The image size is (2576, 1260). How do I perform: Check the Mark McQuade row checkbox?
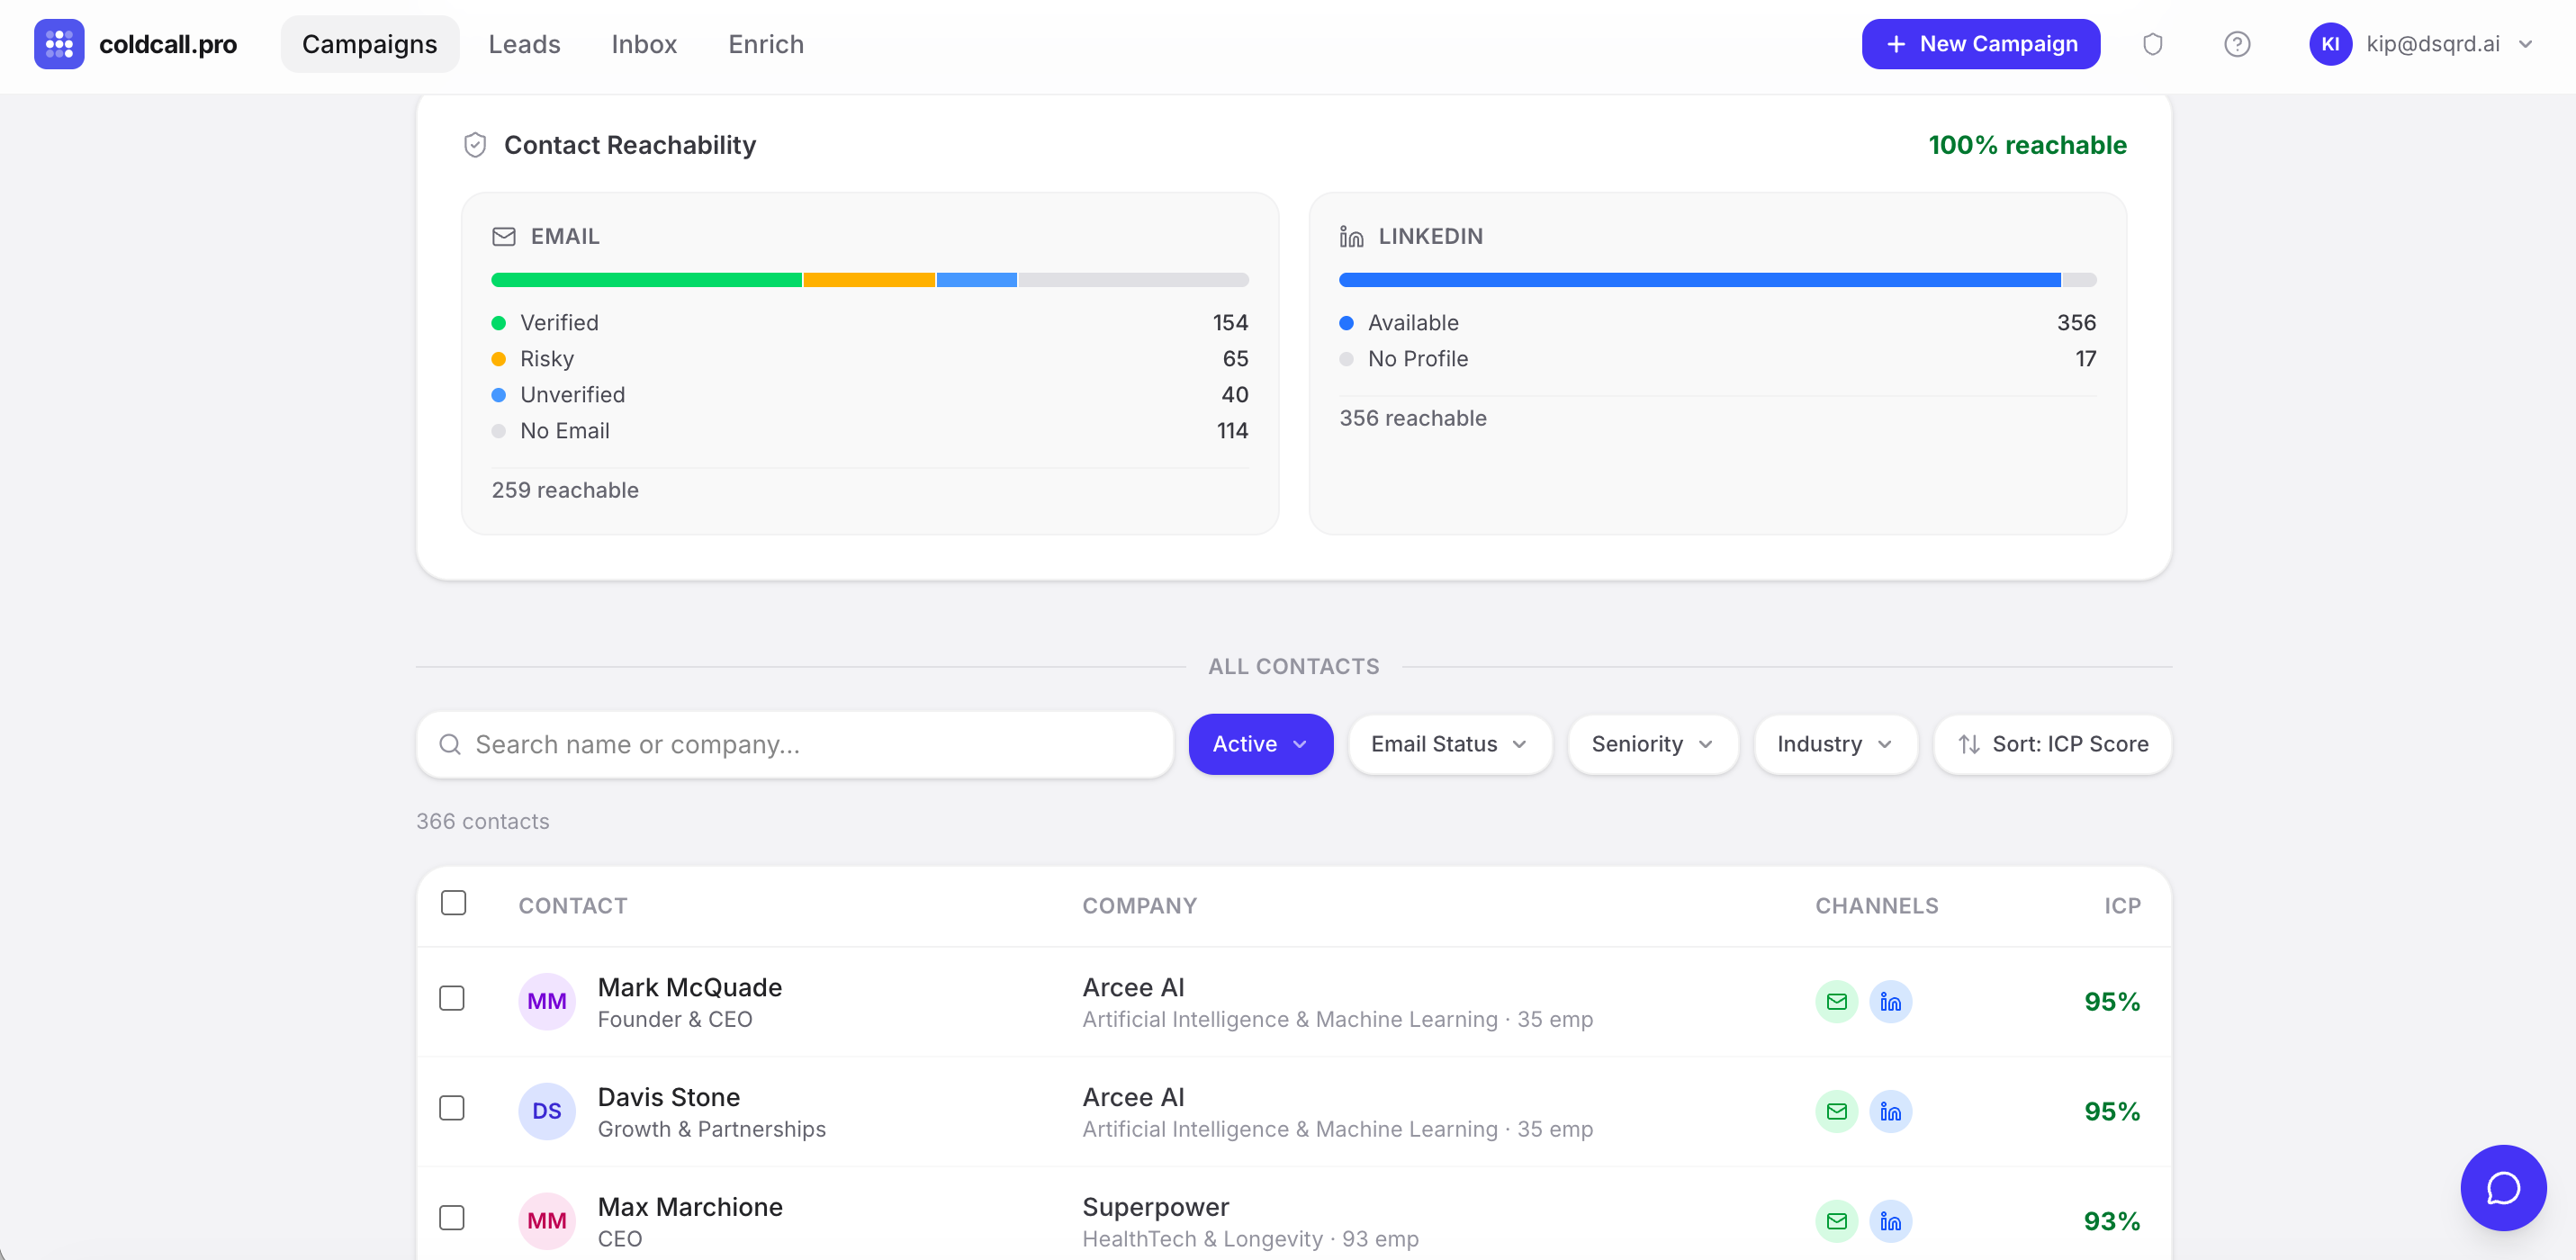(x=452, y=998)
